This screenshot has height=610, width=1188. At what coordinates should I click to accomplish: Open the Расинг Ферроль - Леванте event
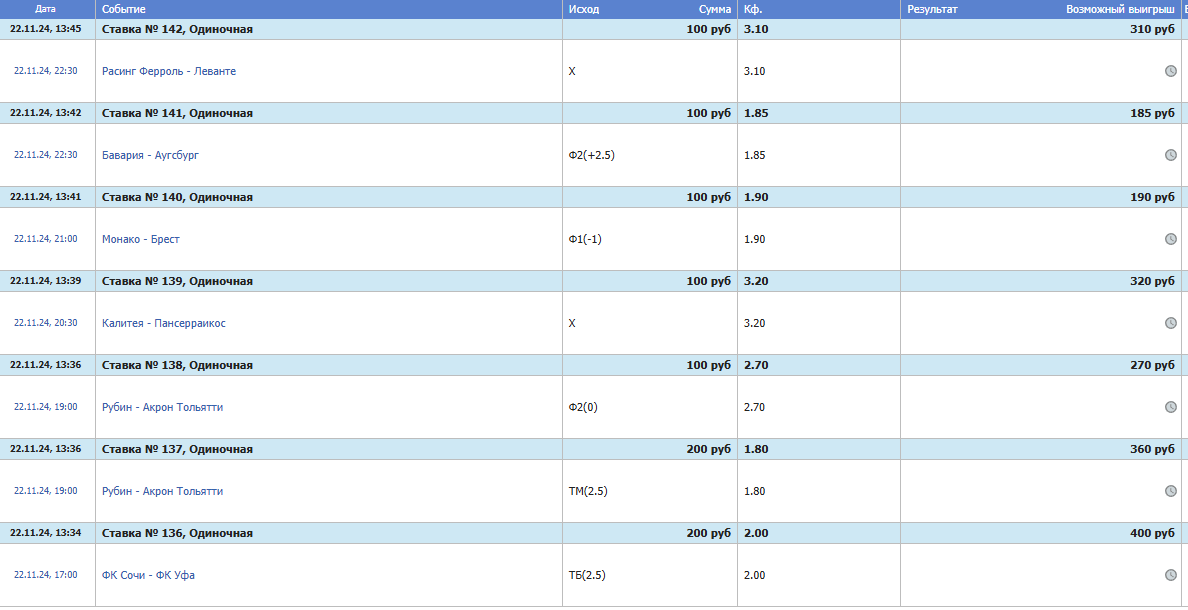coord(169,71)
